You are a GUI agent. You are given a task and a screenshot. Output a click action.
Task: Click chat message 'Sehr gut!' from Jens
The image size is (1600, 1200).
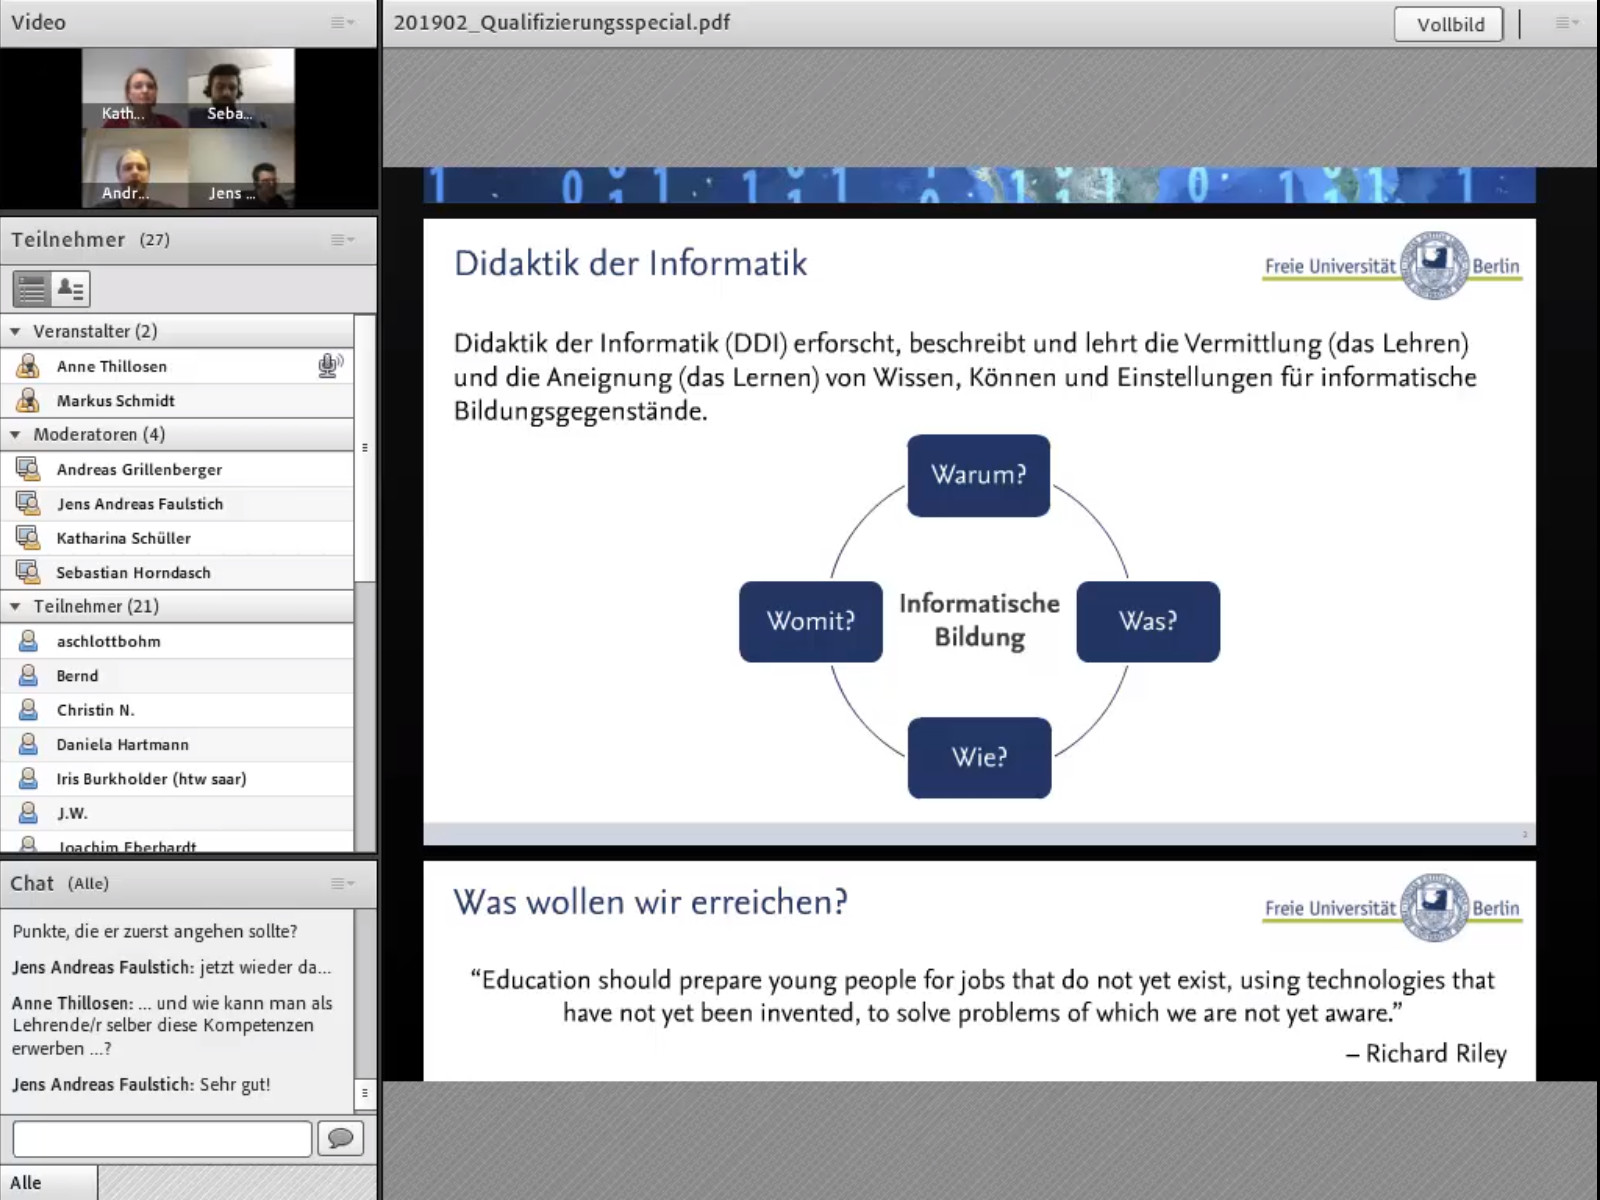pyautogui.click(x=141, y=1084)
